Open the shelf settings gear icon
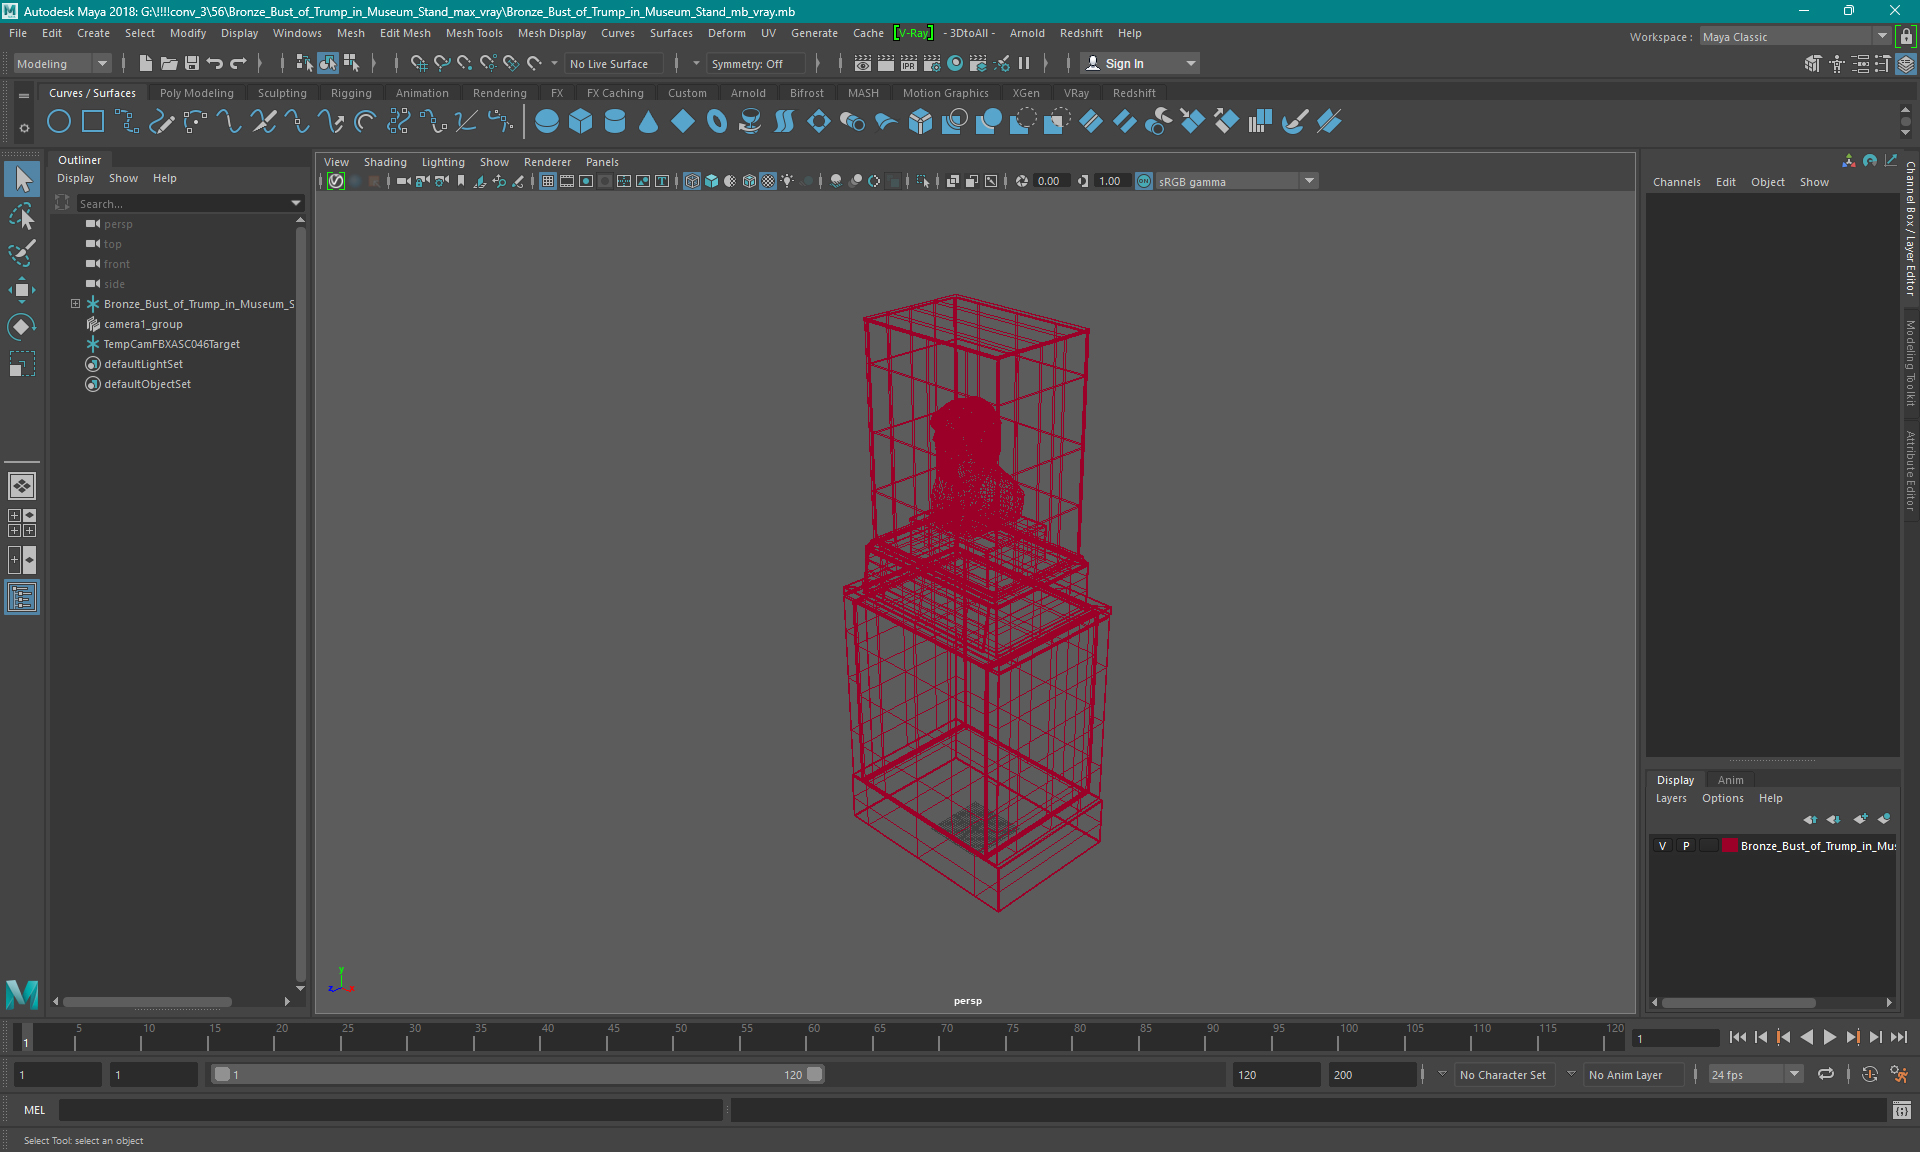The image size is (1920, 1152). point(24,128)
